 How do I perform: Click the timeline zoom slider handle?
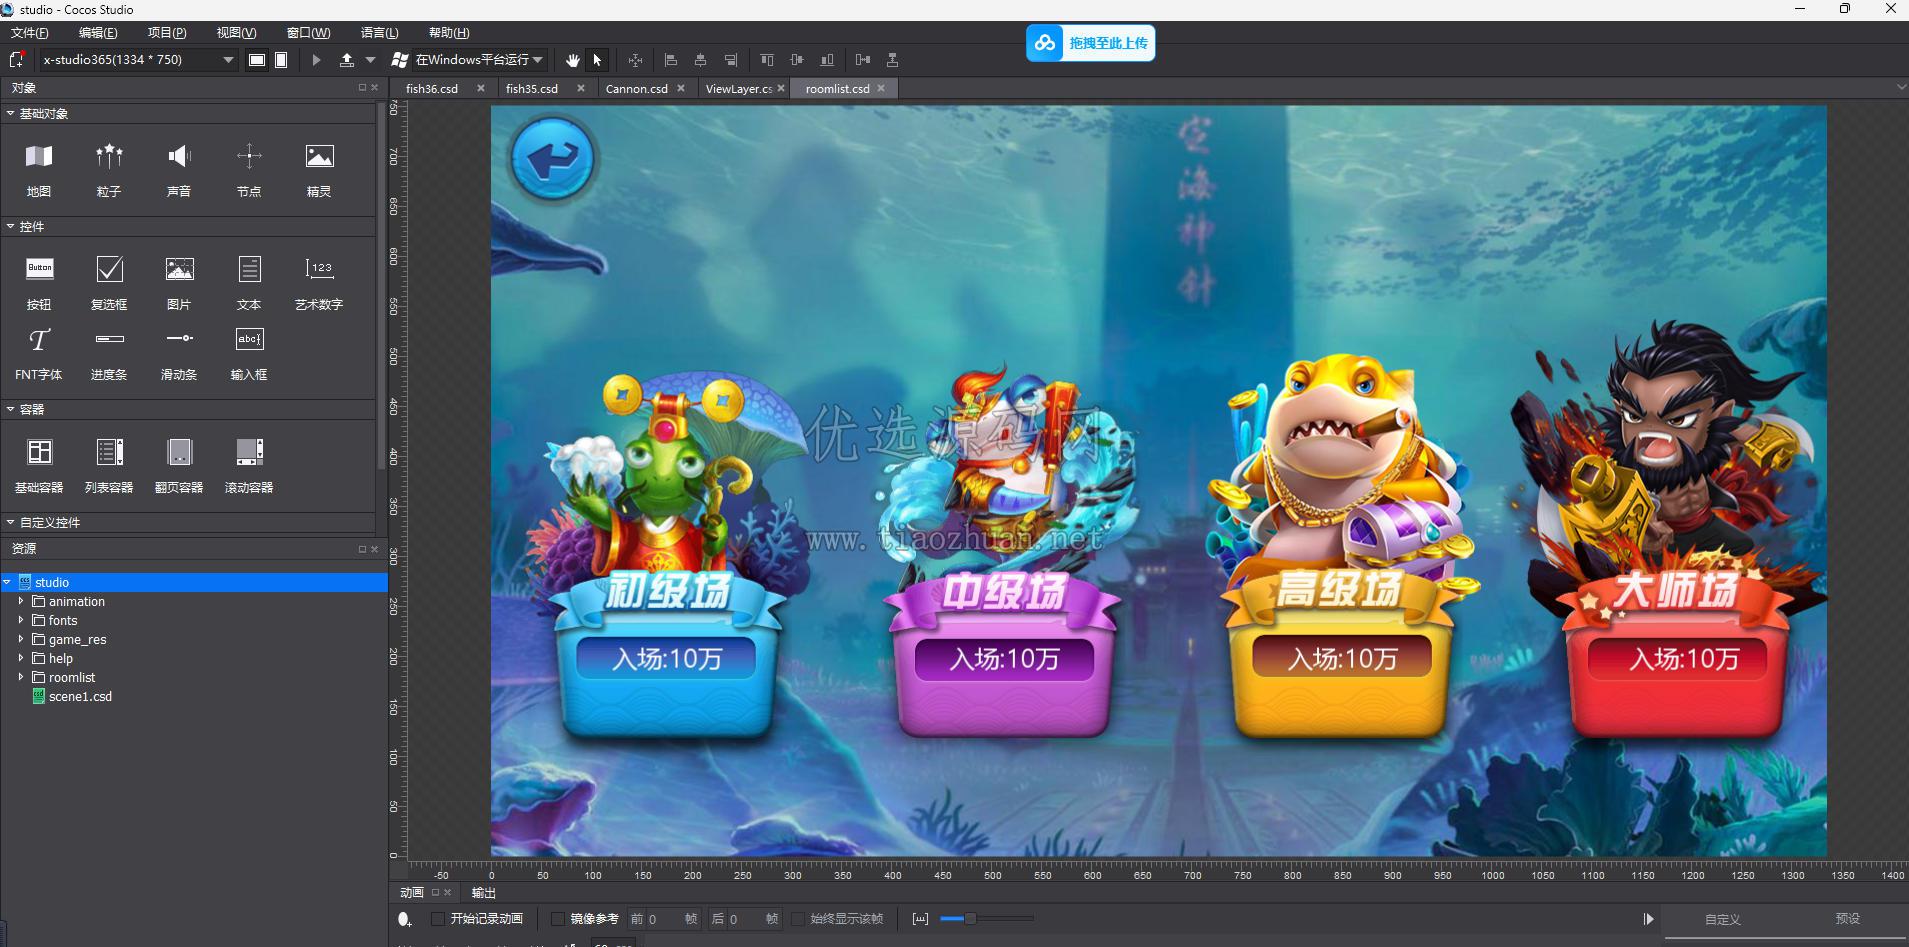pyautogui.click(x=969, y=919)
